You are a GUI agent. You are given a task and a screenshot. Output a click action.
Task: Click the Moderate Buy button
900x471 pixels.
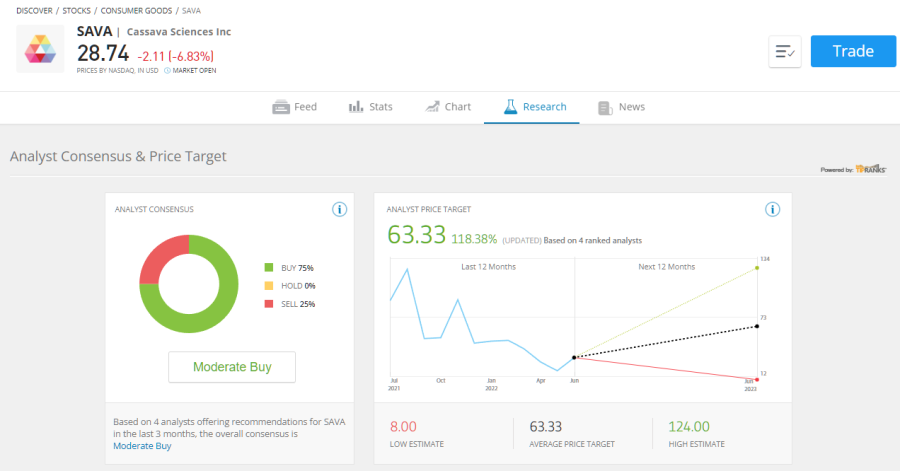(232, 367)
